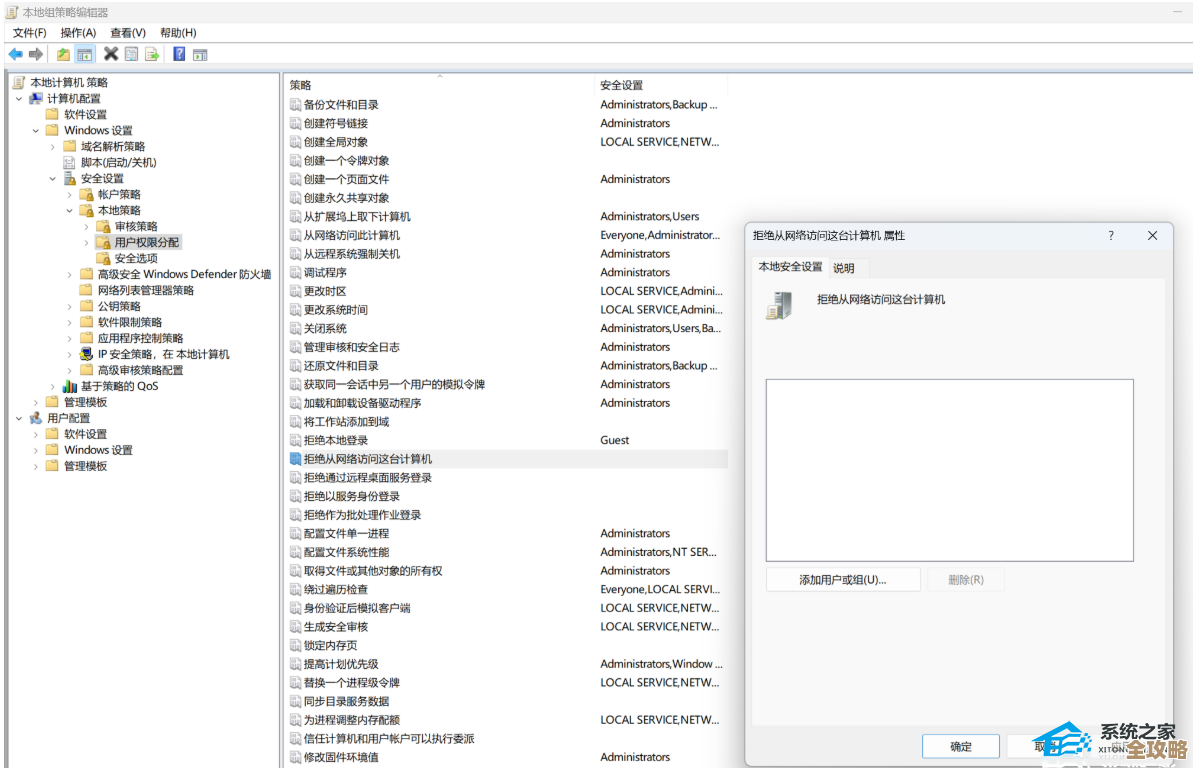Click the Export List toolbar icon
The height and width of the screenshot is (768, 1193).
[x=152, y=54]
